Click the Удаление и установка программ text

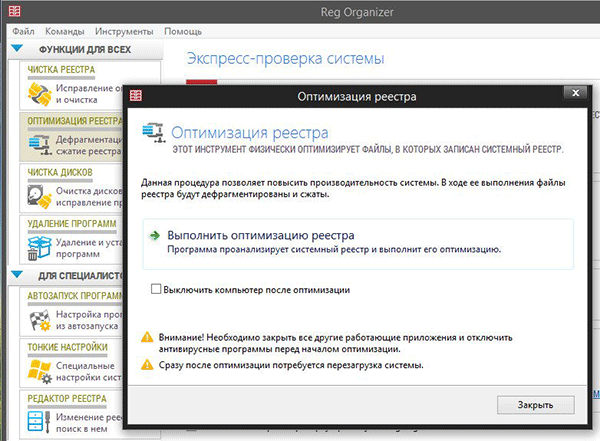coord(89,248)
